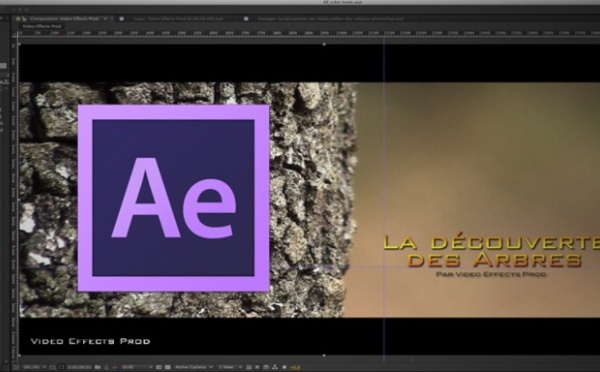Open the resolution Full dropdown
Image resolution: width=600 pixels, height=372 pixels.
tap(138, 367)
